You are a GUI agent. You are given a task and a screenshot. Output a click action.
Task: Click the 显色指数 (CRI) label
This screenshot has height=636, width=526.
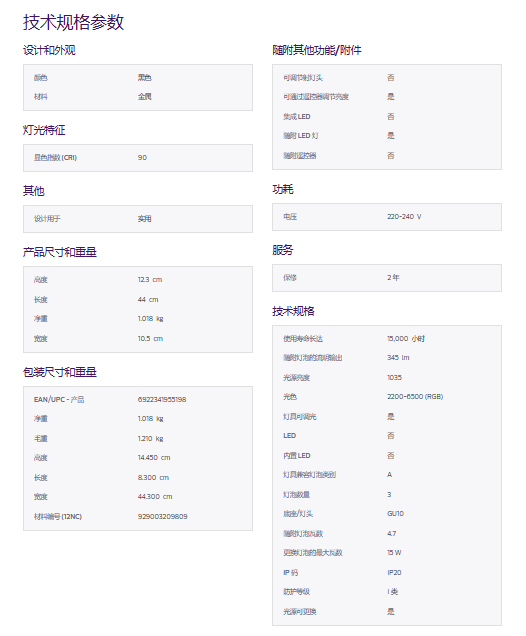pyautogui.click(x=55, y=157)
